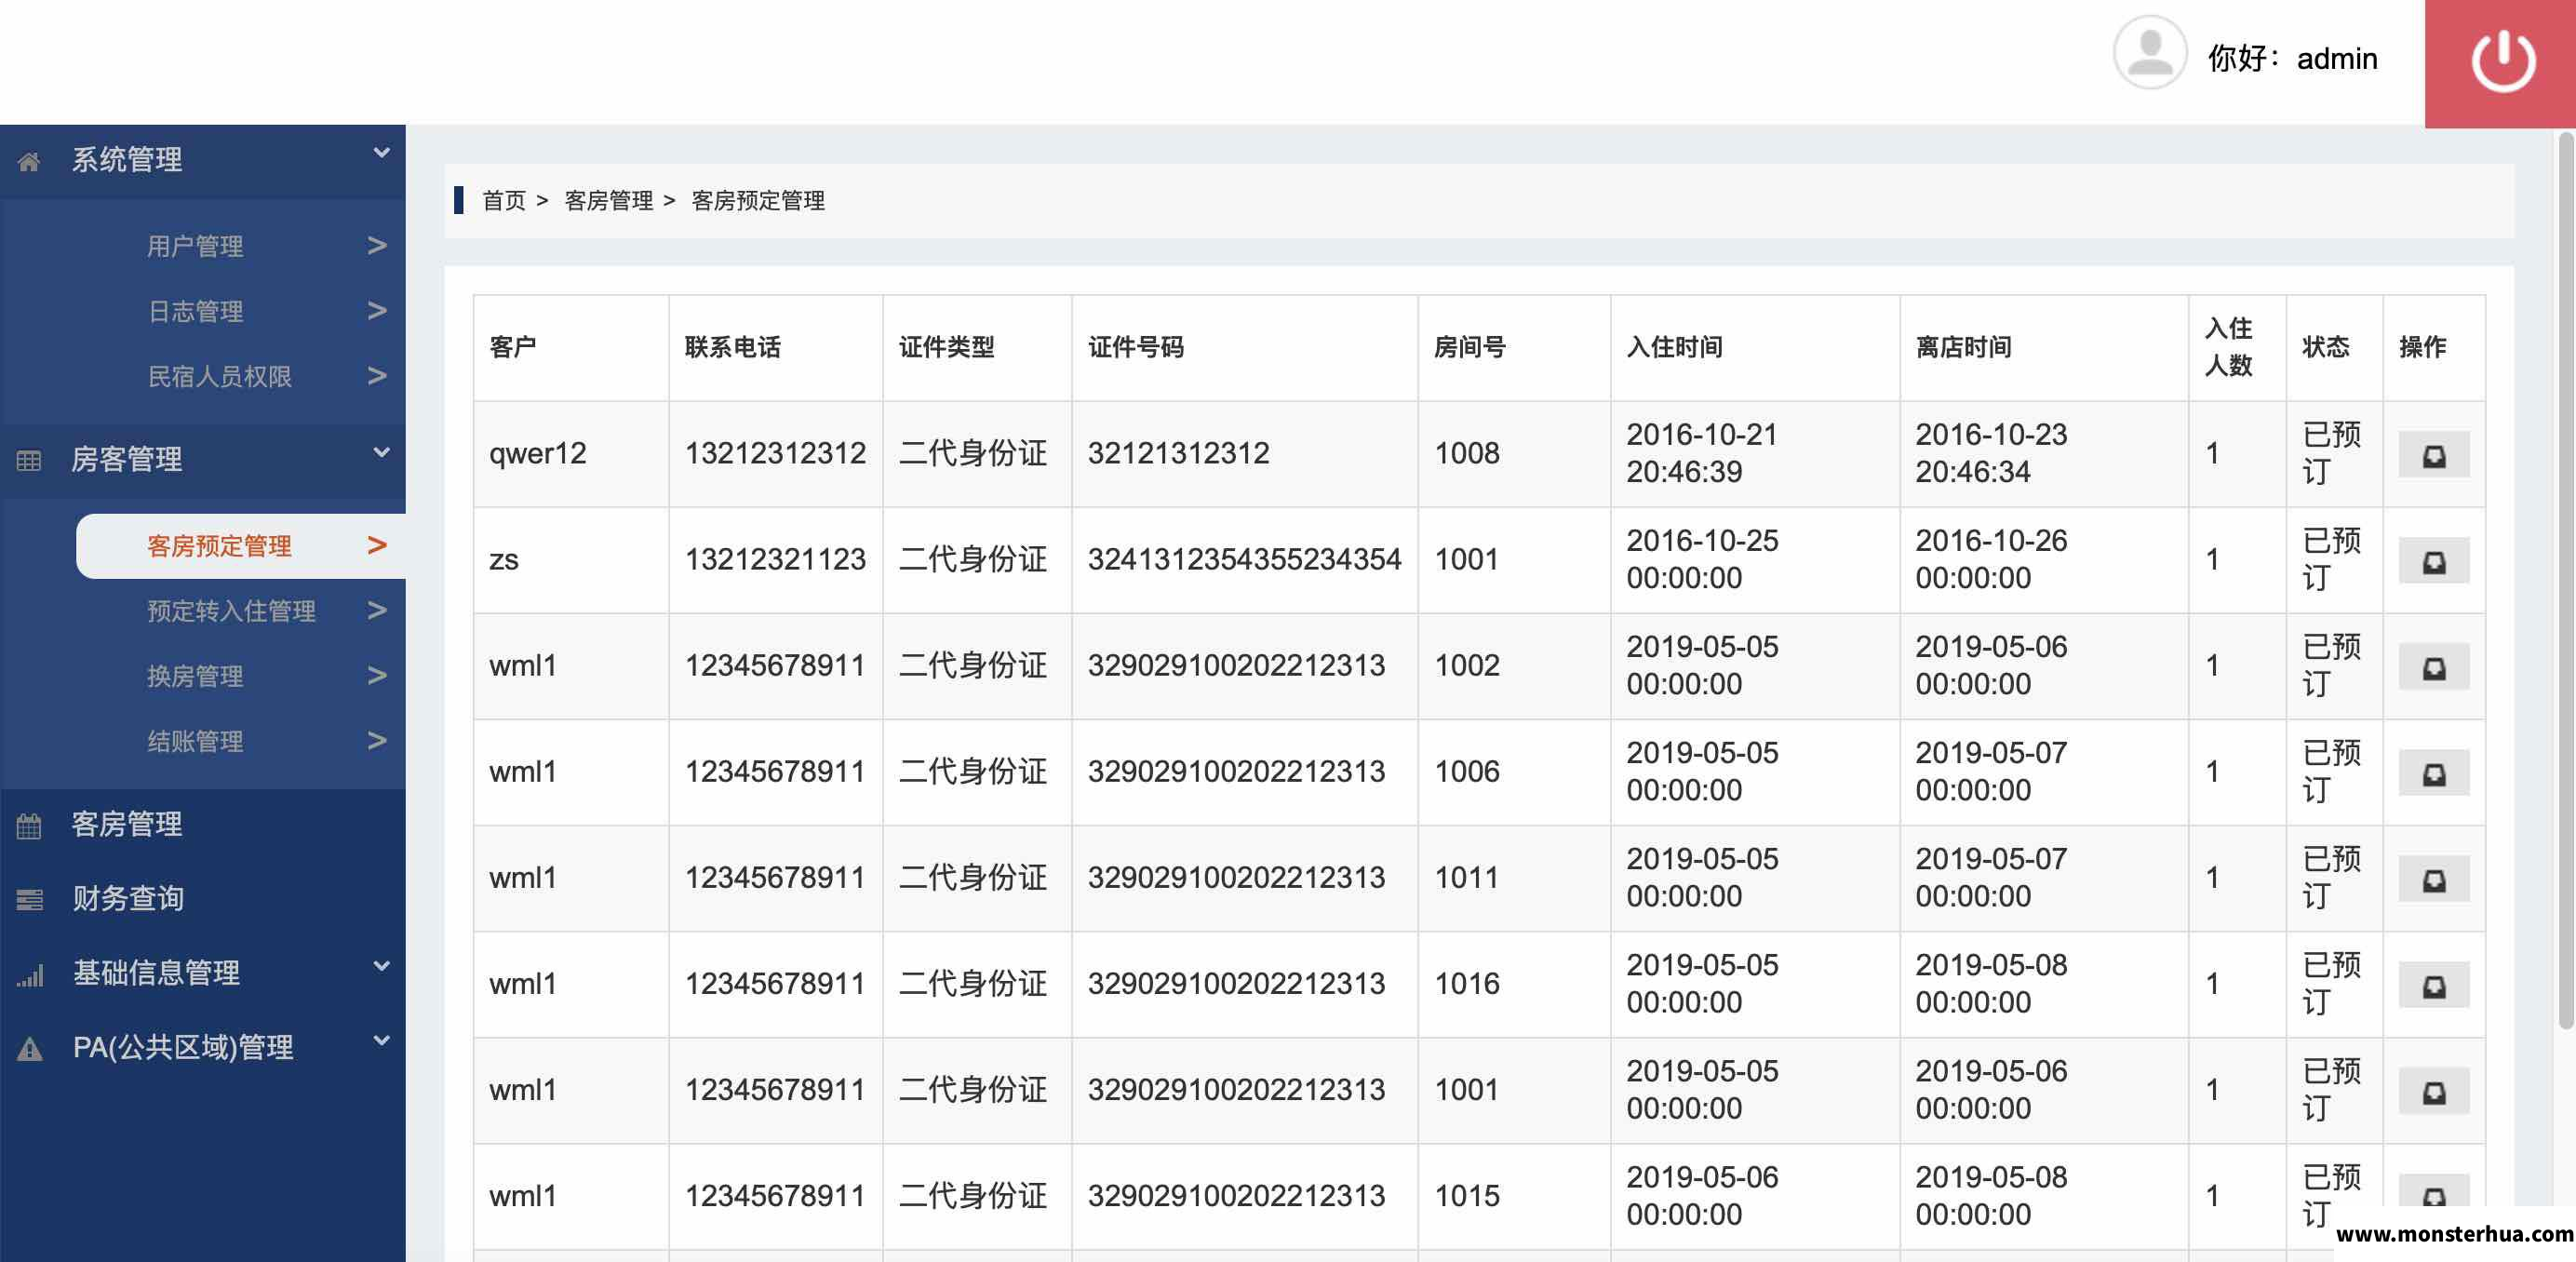
Task: Click the list icon beside 财务查询
Action: pos(29,899)
